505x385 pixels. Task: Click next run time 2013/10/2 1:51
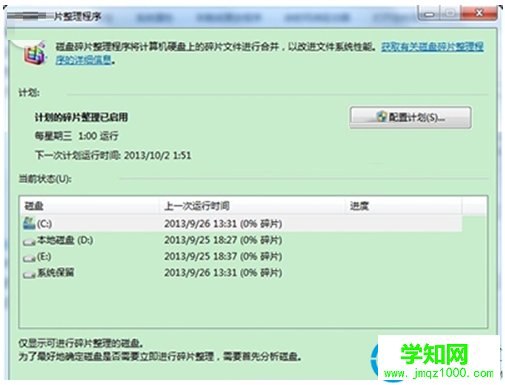coord(158,155)
